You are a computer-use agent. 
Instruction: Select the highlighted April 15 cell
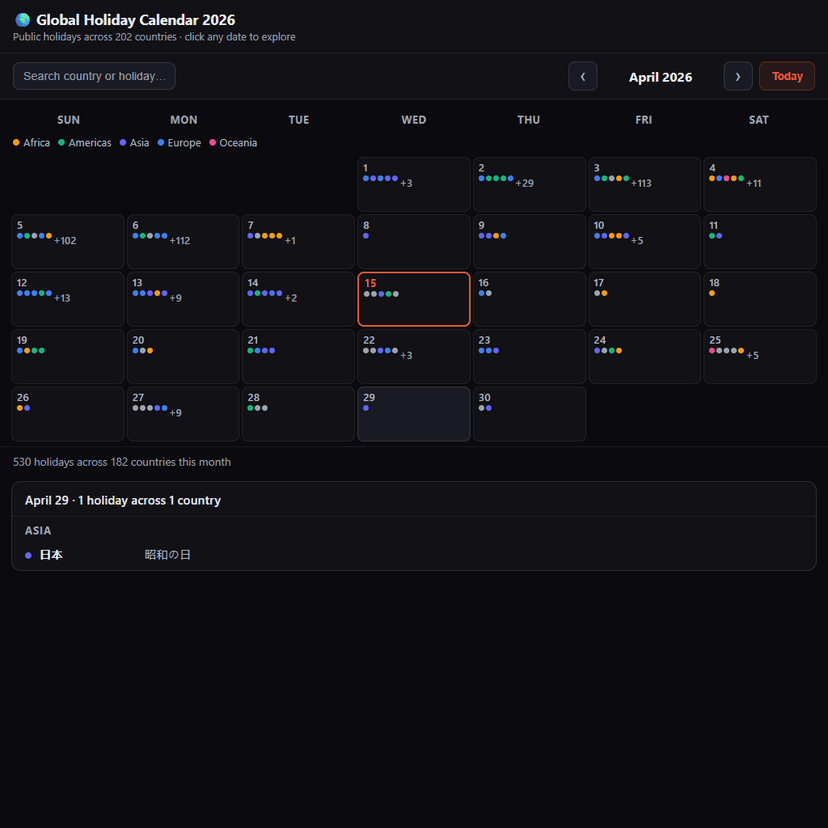pos(413,299)
